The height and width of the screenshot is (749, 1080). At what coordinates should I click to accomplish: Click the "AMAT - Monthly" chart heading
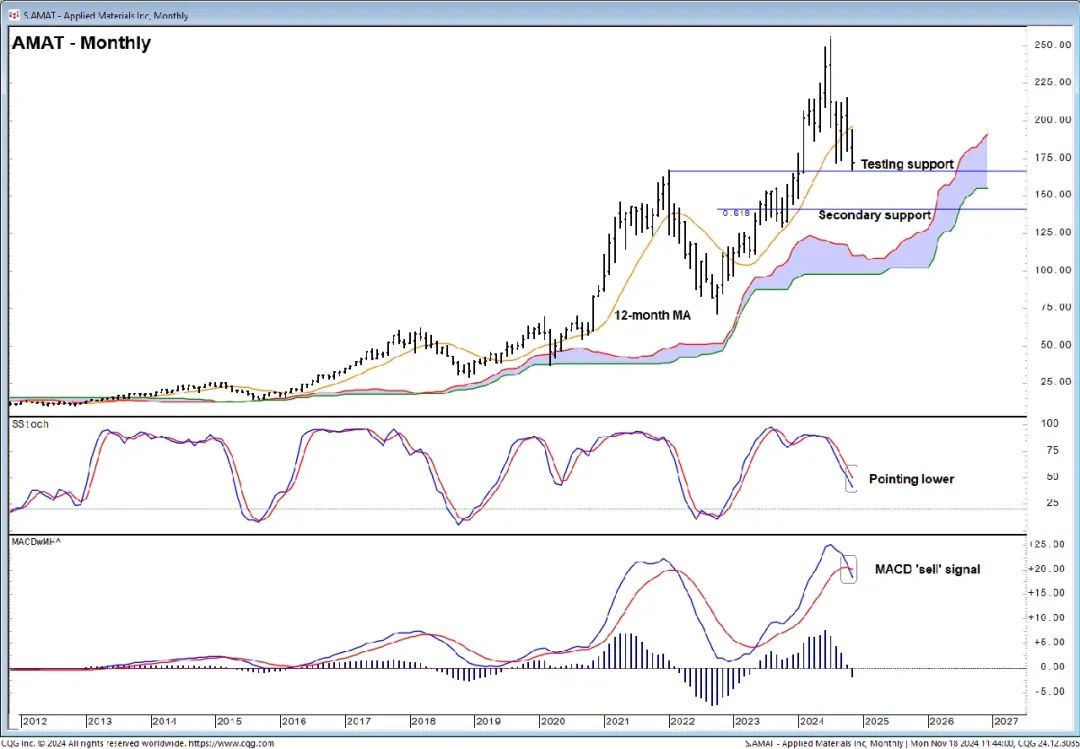pos(81,43)
